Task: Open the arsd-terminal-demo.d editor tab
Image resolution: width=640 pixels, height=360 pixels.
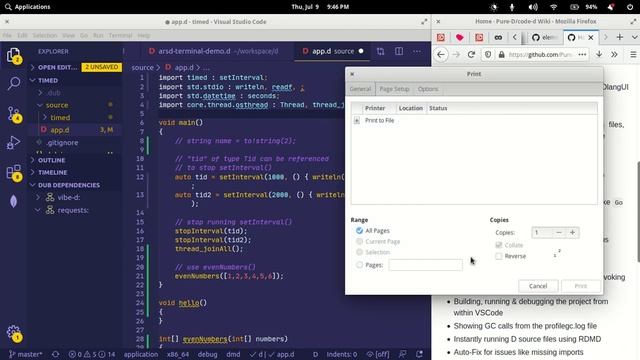Action: click(213, 51)
